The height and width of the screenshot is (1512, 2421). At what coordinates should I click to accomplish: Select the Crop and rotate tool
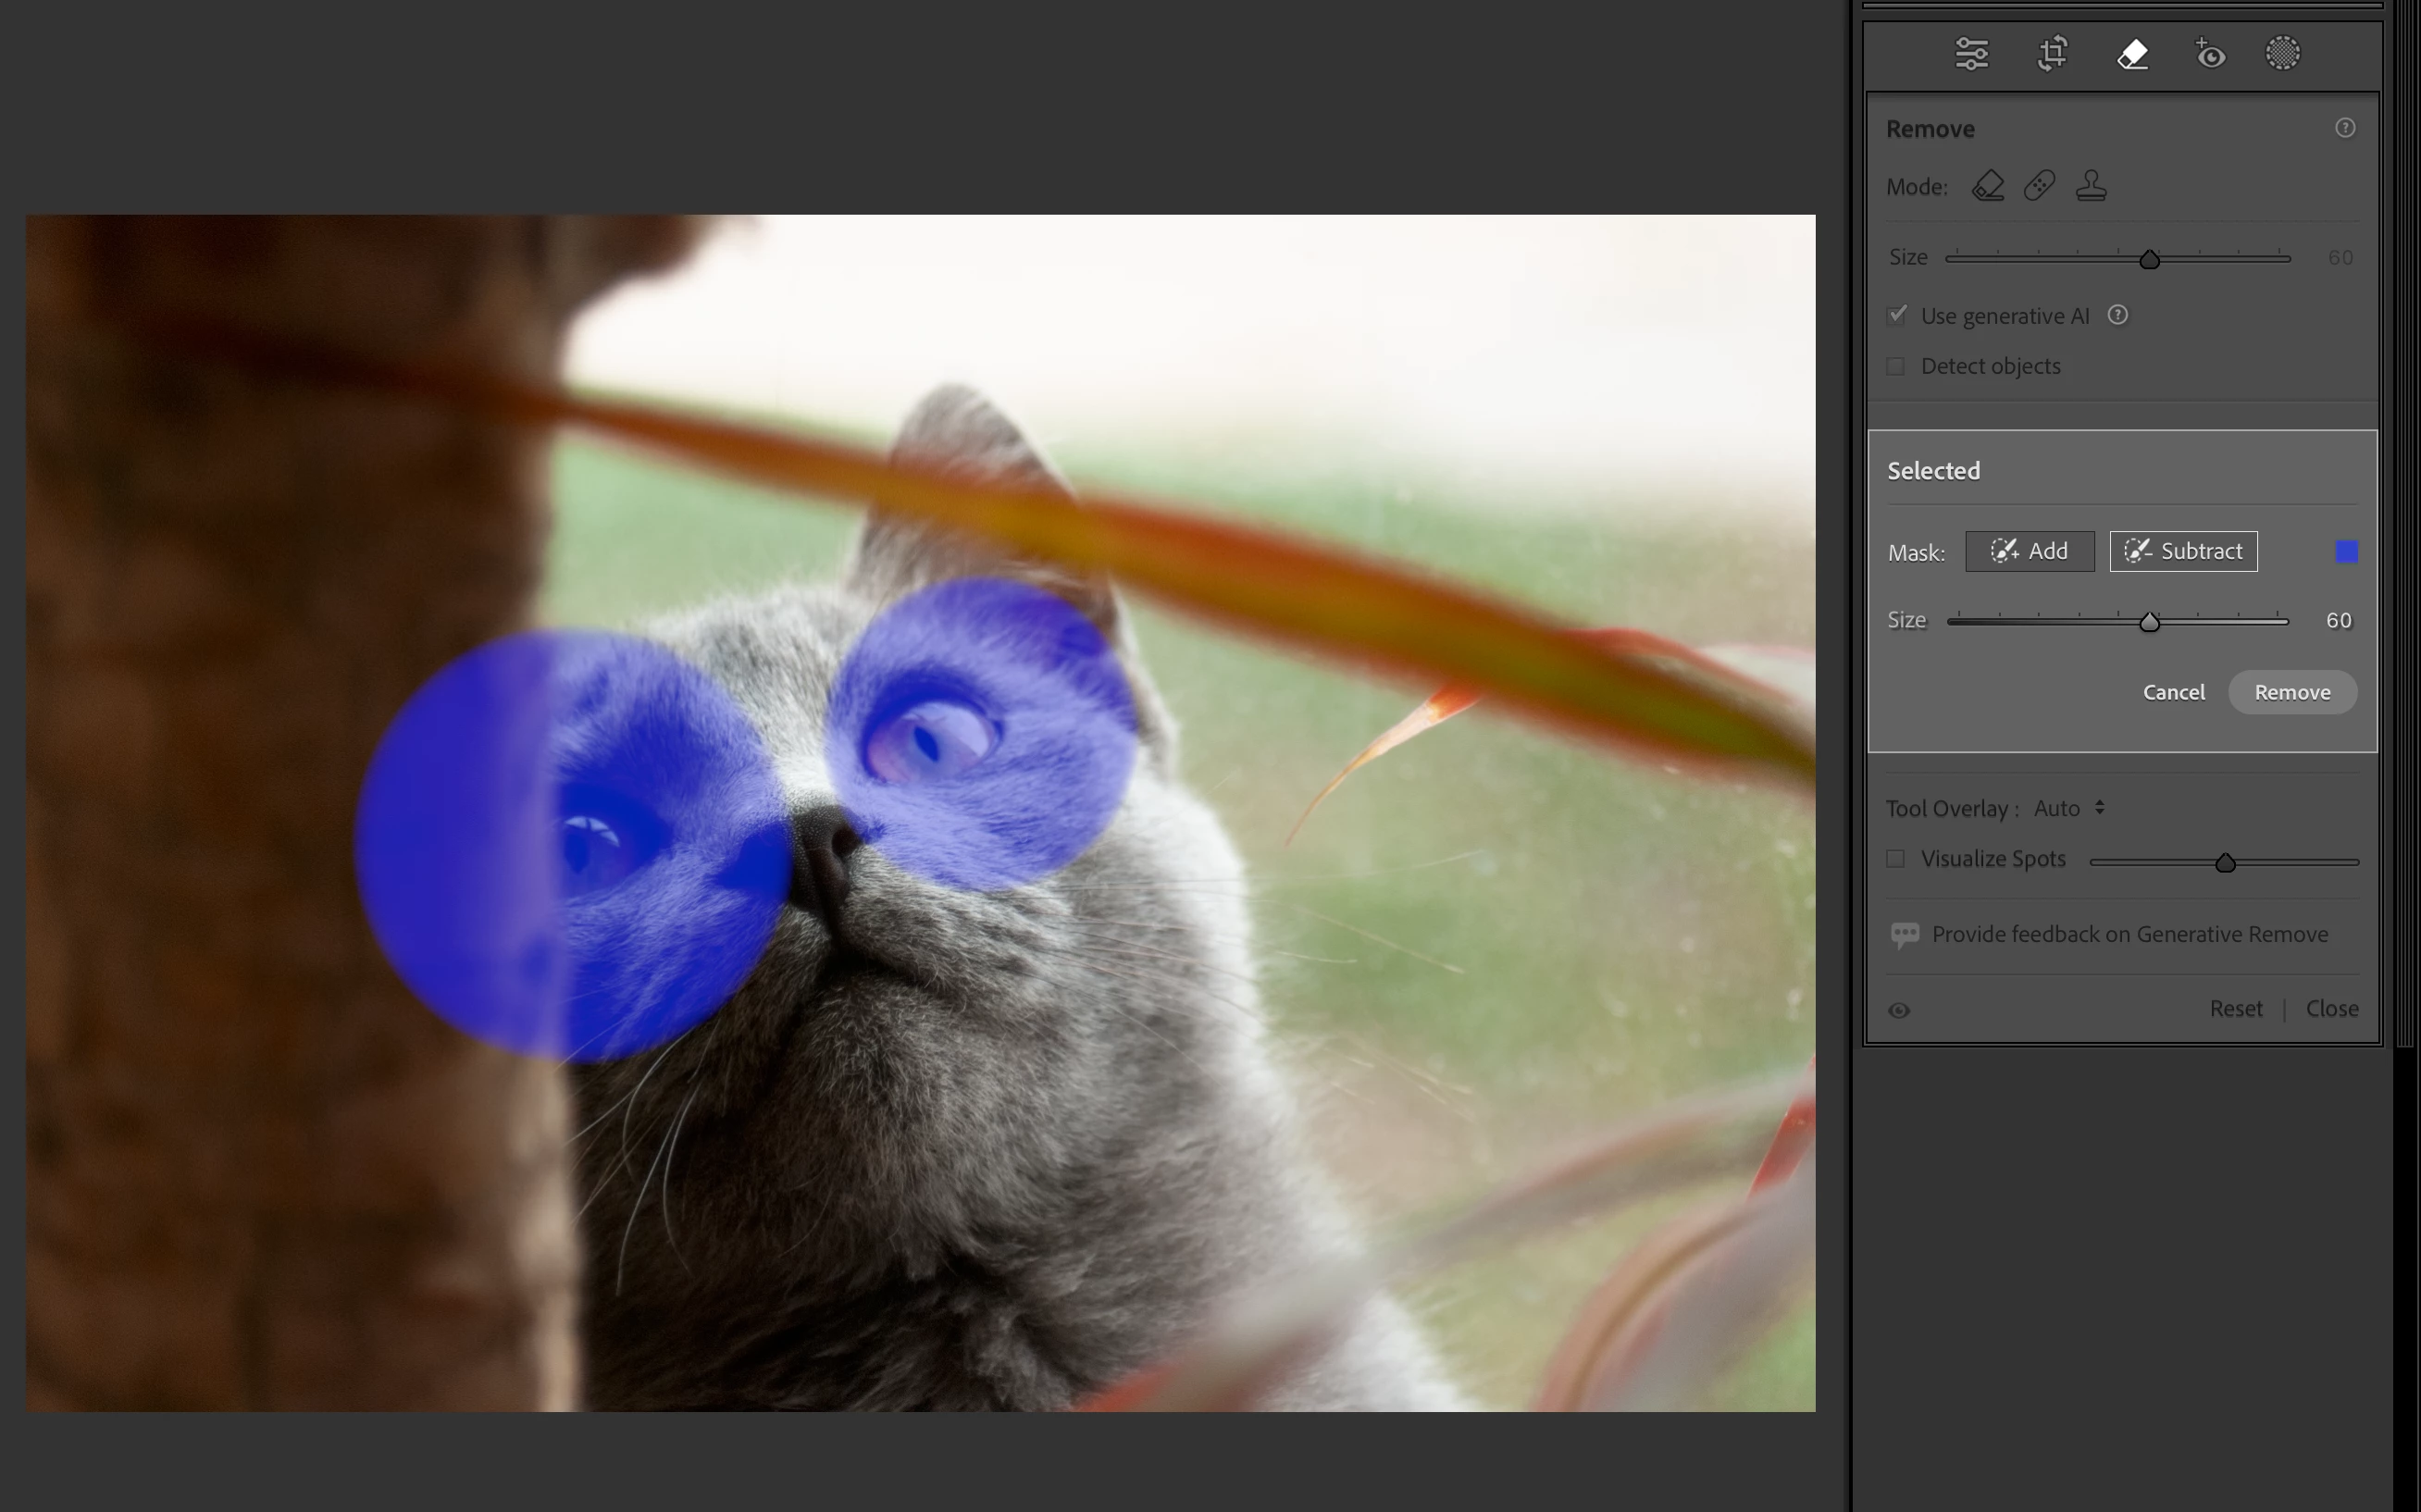pyautogui.click(x=2052, y=54)
